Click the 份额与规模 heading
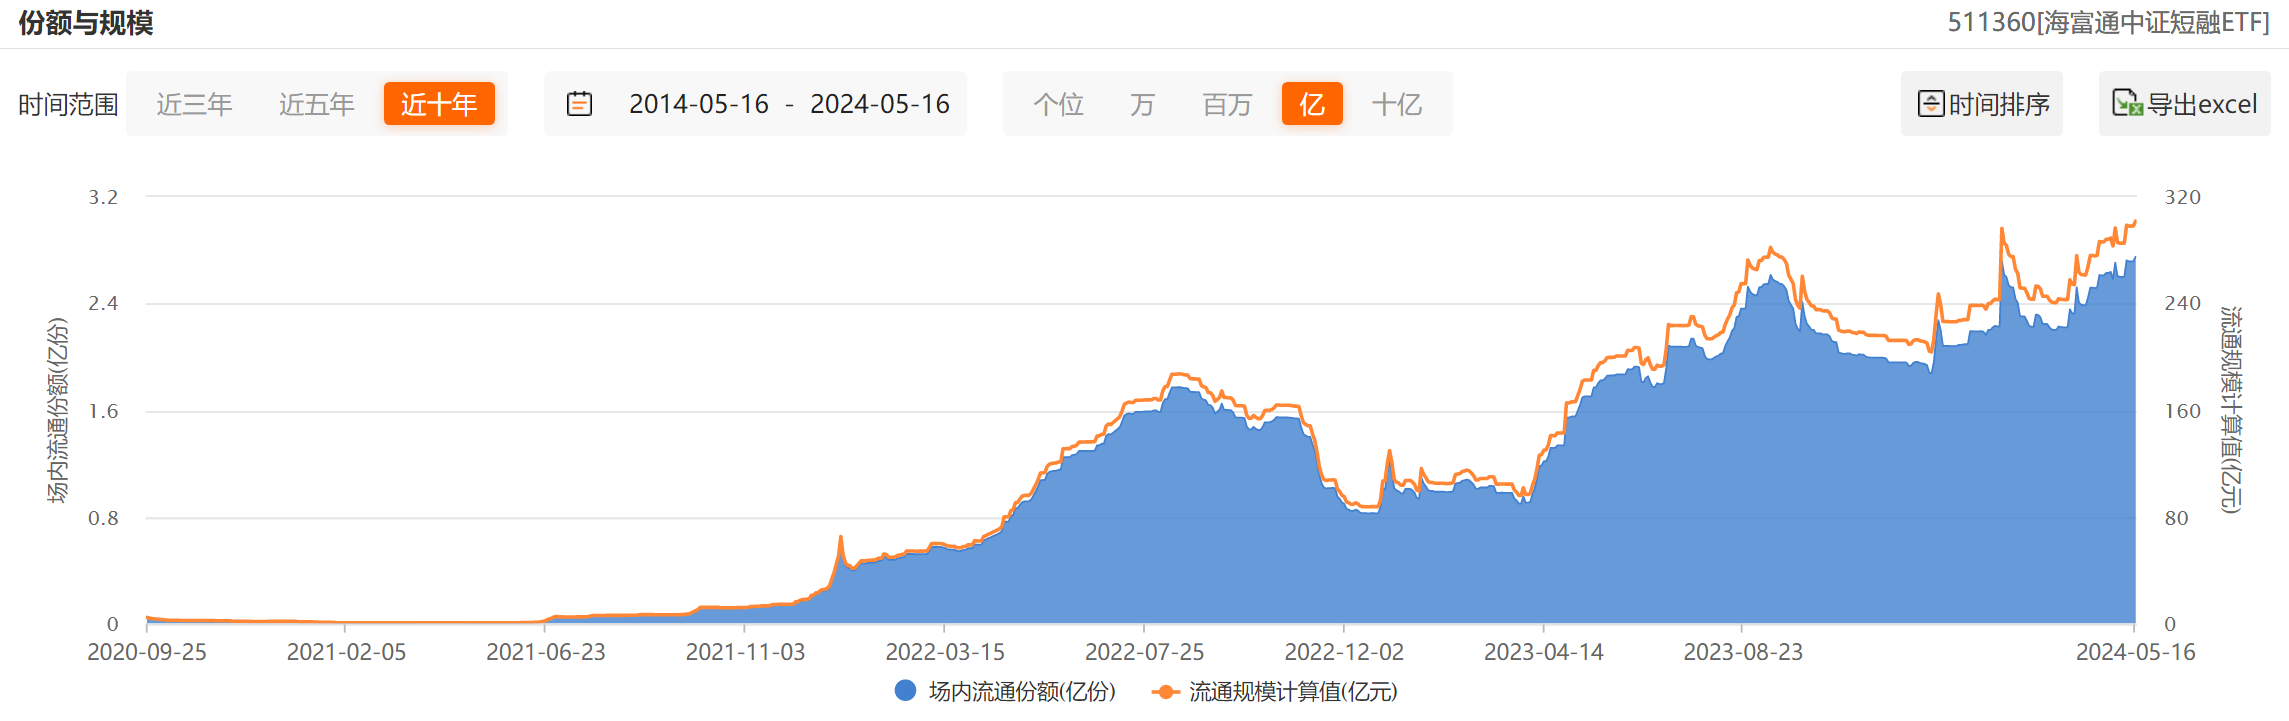Screen dimensions: 2289x721 coord(86,22)
